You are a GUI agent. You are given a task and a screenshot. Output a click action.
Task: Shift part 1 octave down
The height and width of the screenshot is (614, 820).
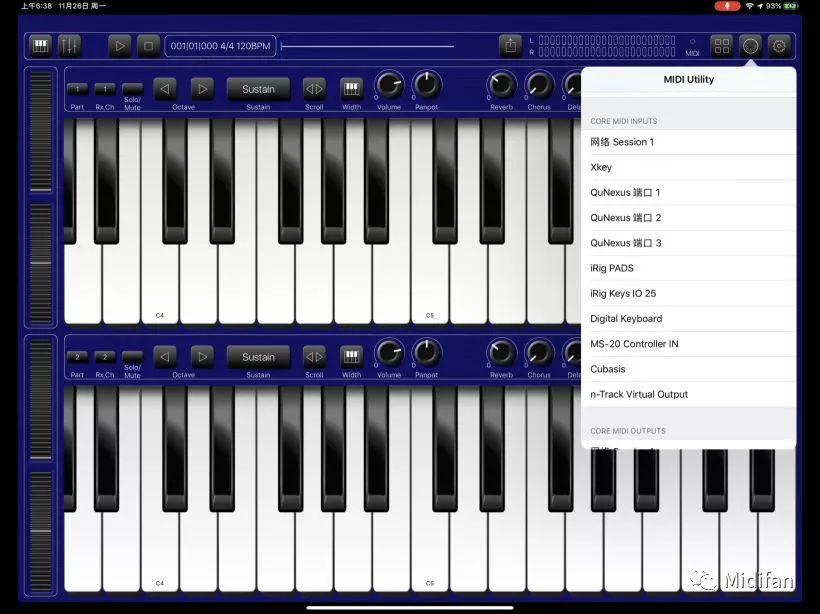click(x=165, y=89)
